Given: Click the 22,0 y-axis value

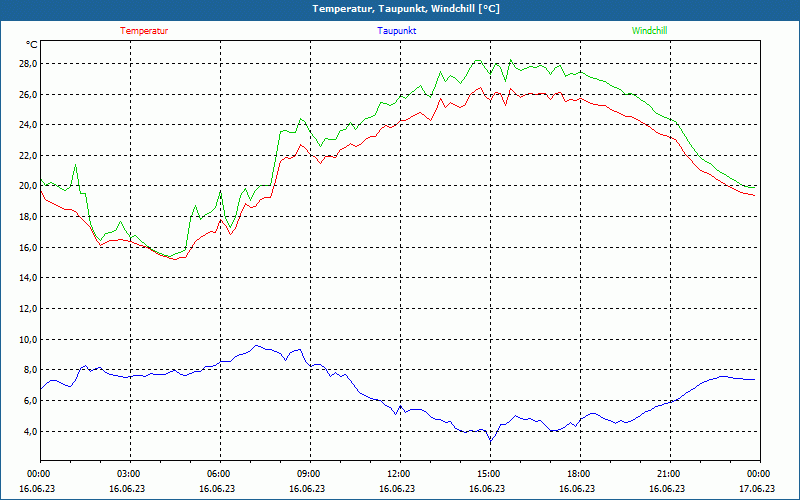Looking at the screenshot, I should (x=28, y=156).
